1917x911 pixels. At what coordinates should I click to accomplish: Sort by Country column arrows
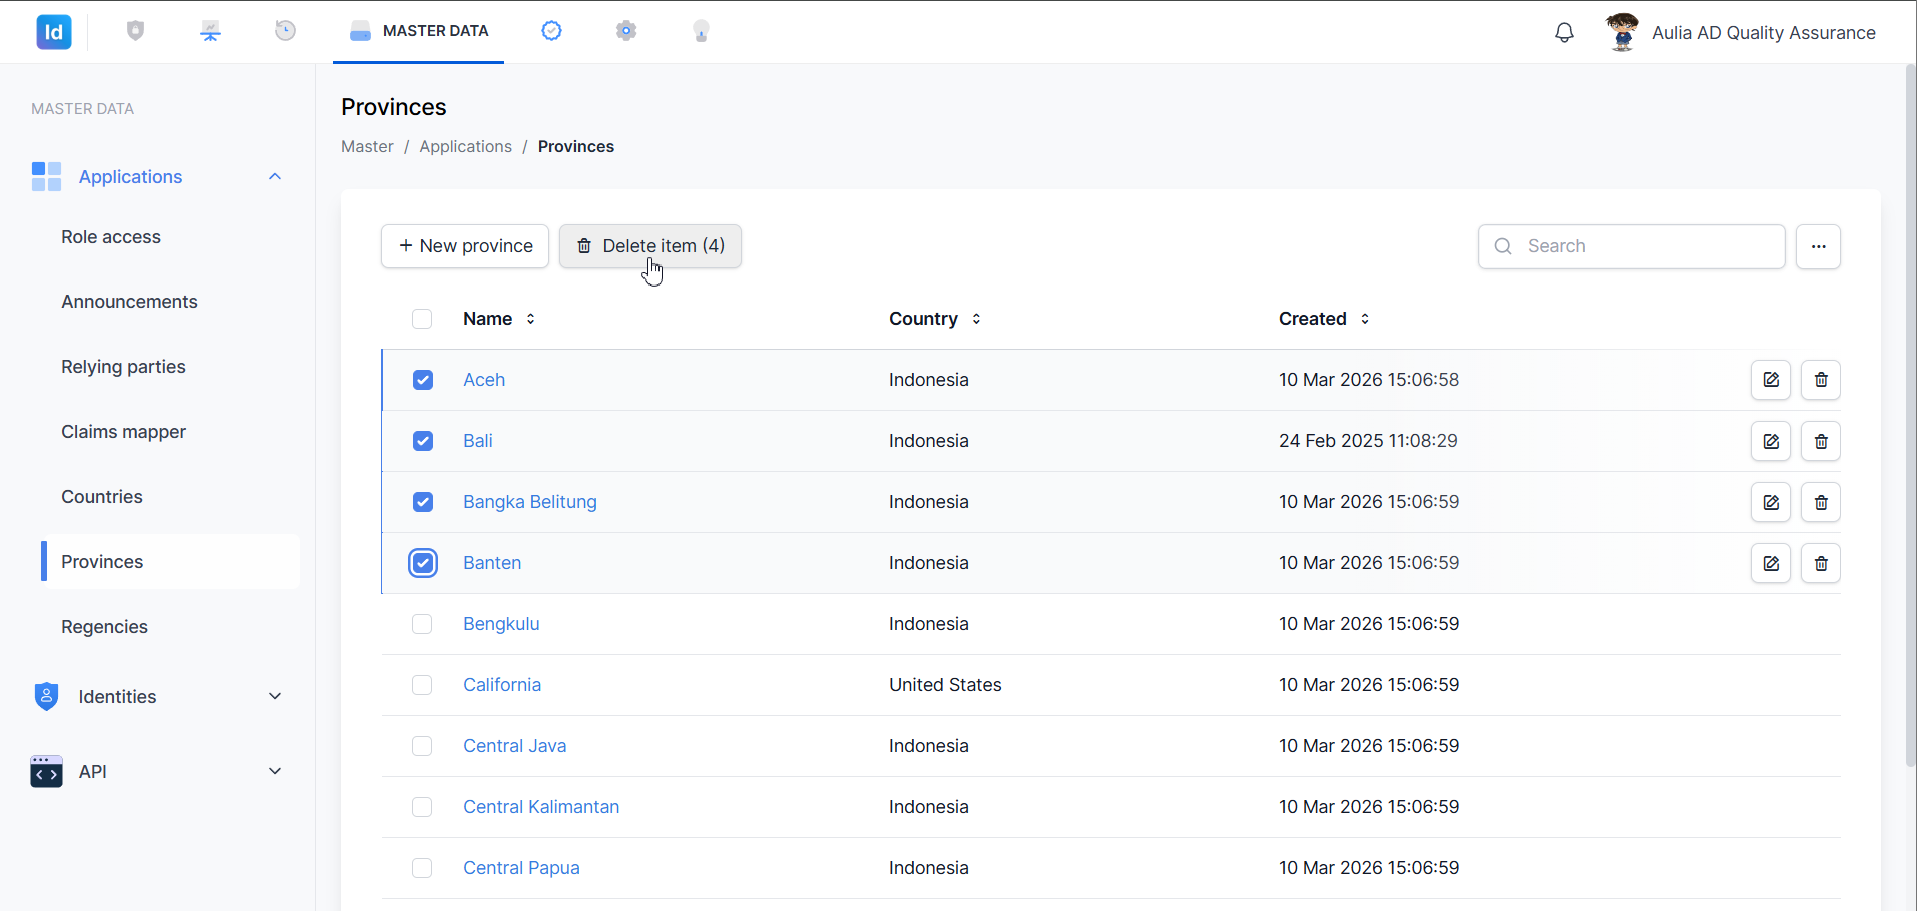(976, 319)
